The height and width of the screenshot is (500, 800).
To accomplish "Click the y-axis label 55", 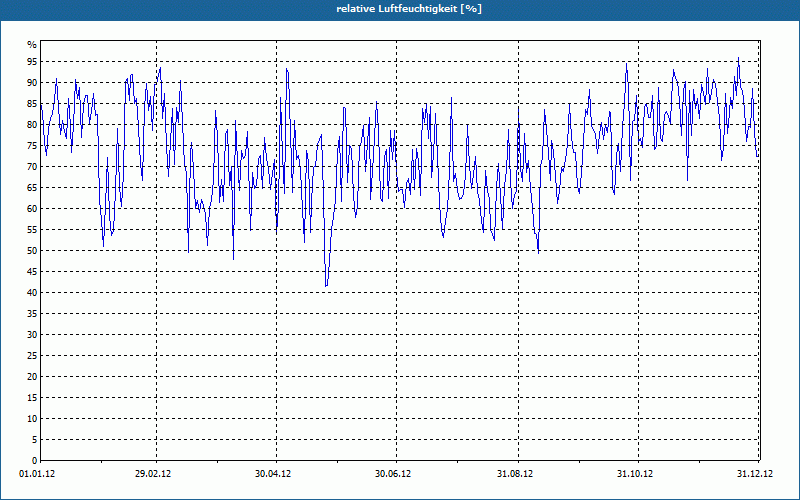I will pos(32,230).
